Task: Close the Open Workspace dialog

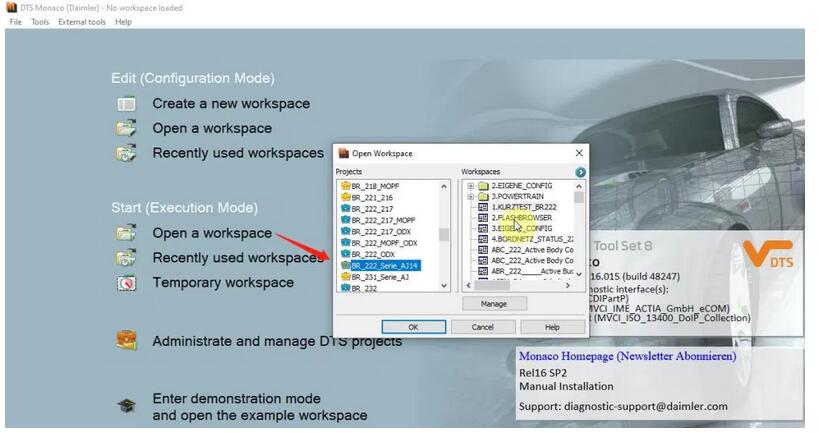Action: pos(579,153)
